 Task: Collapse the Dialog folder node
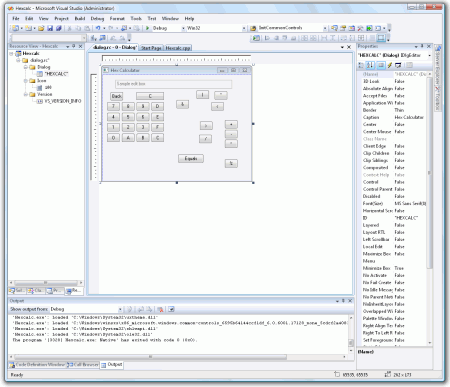tap(26, 67)
